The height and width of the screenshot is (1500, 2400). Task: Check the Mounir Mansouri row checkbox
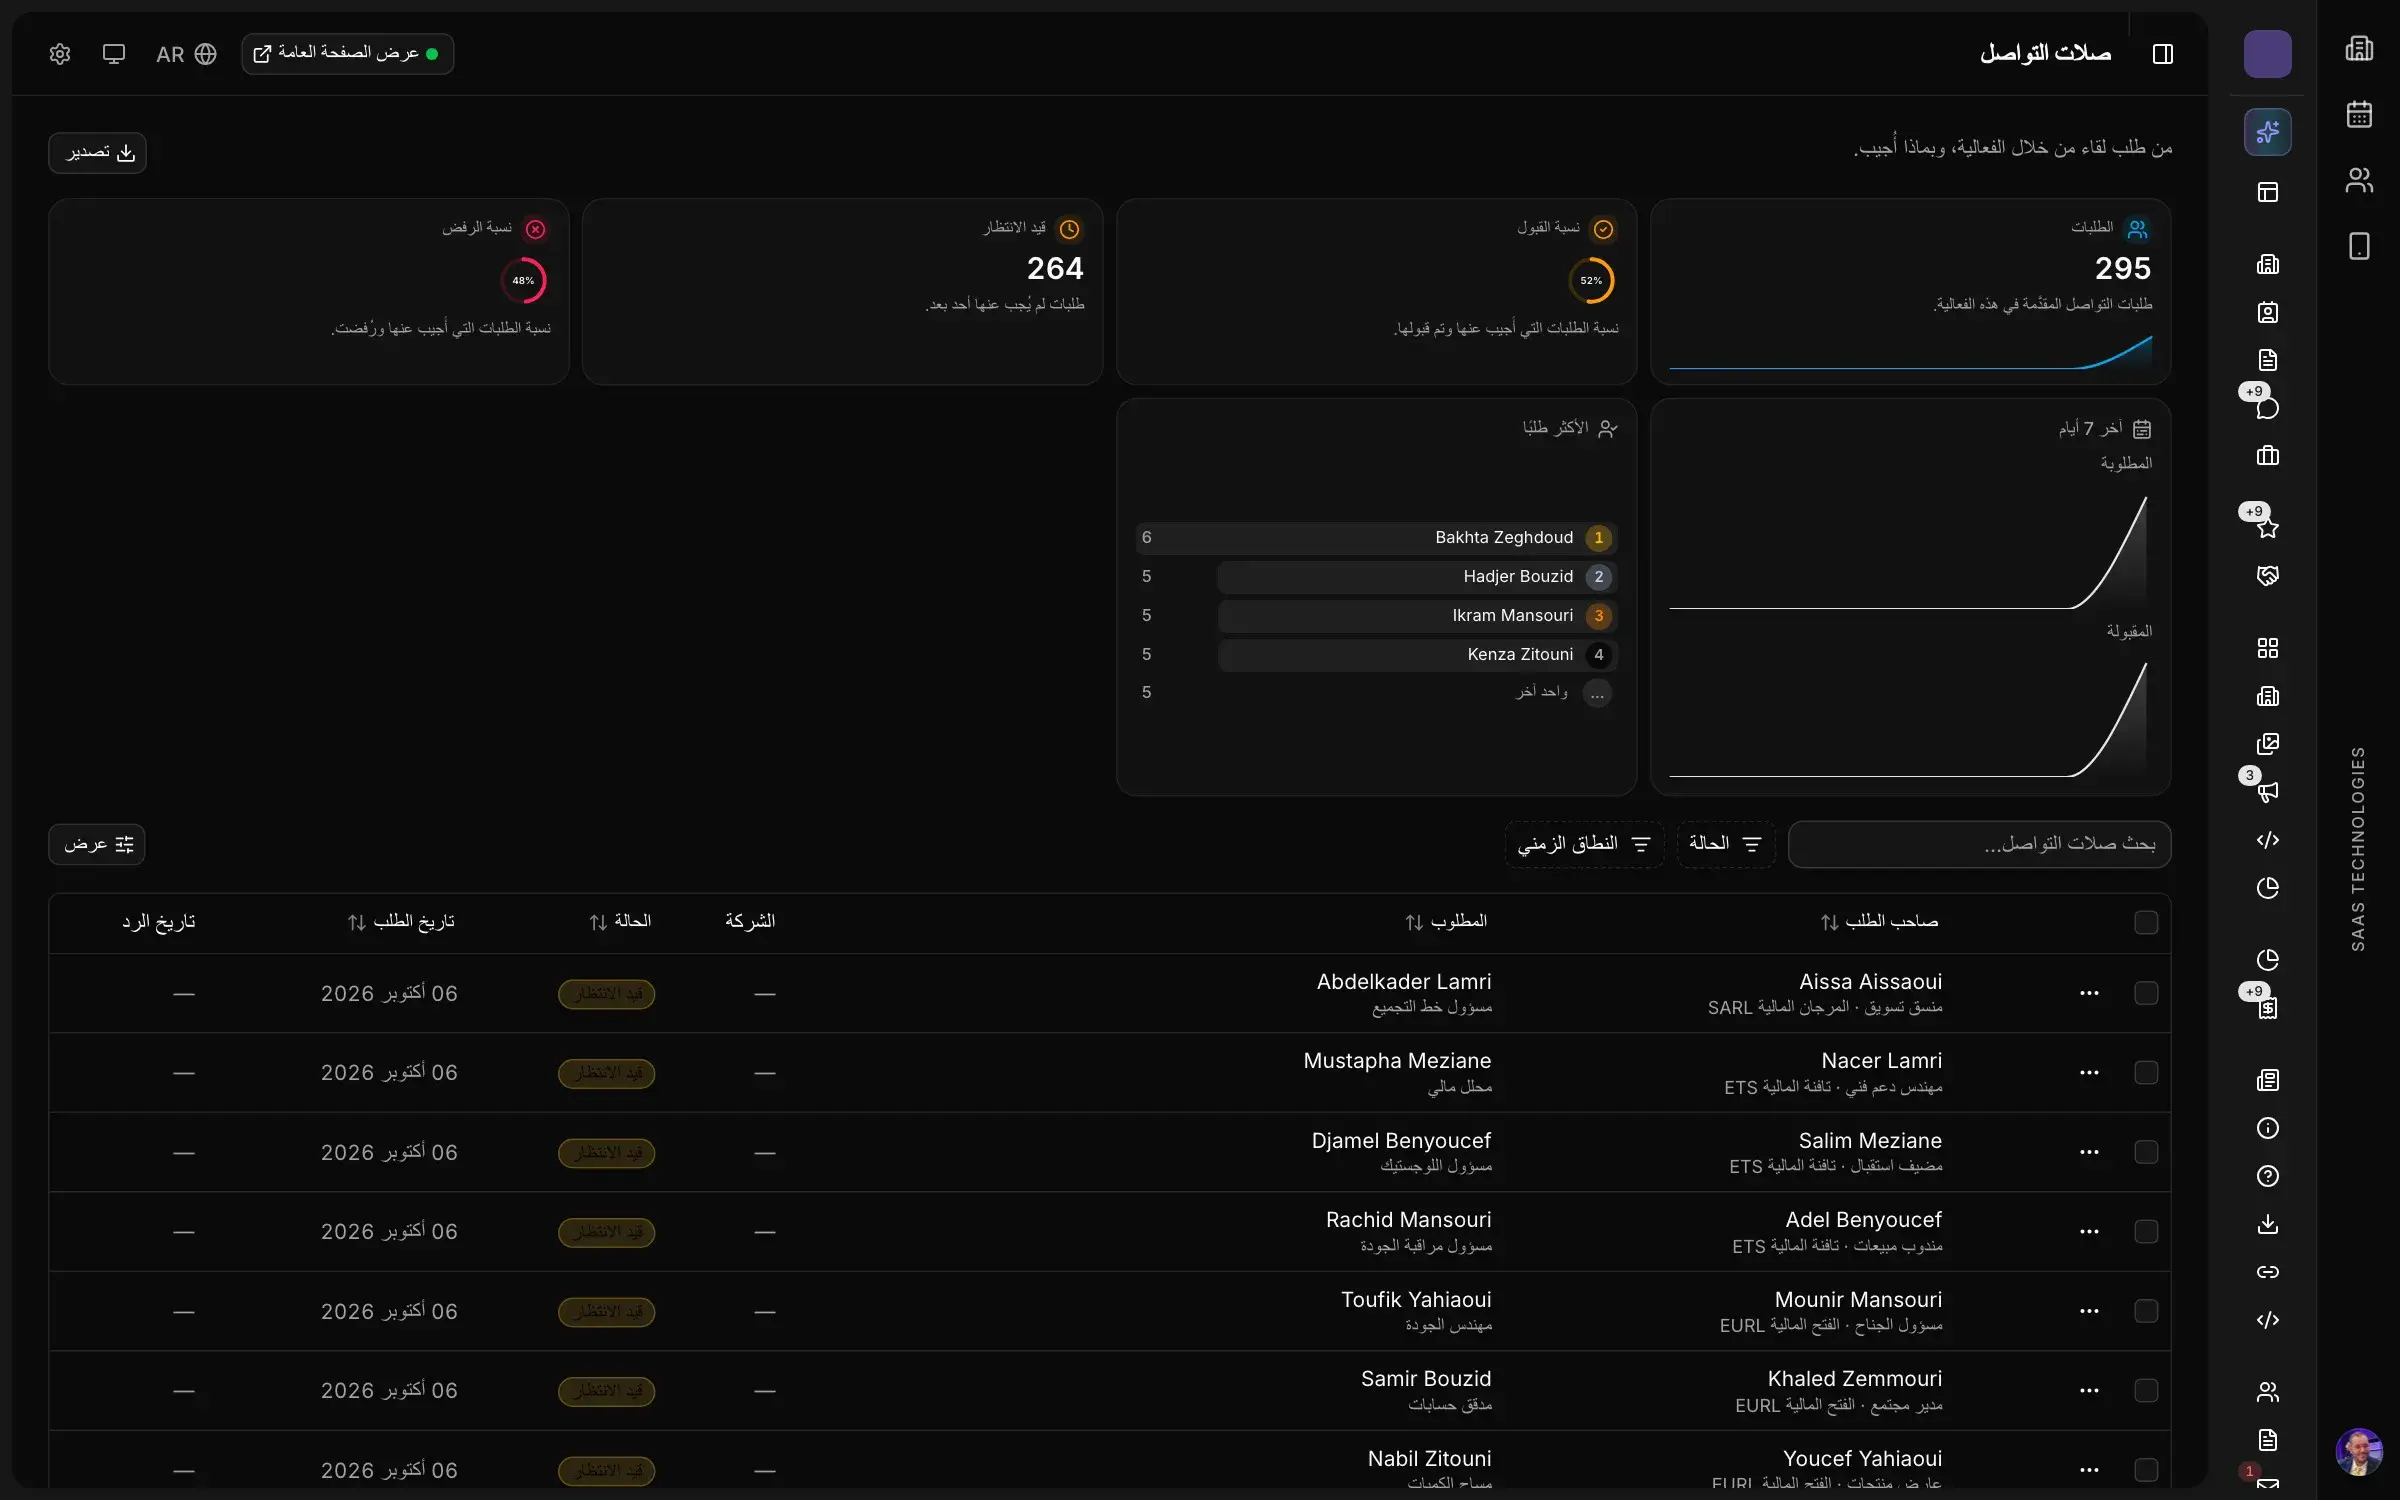pyautogui.click(x=2146, y=1311)
